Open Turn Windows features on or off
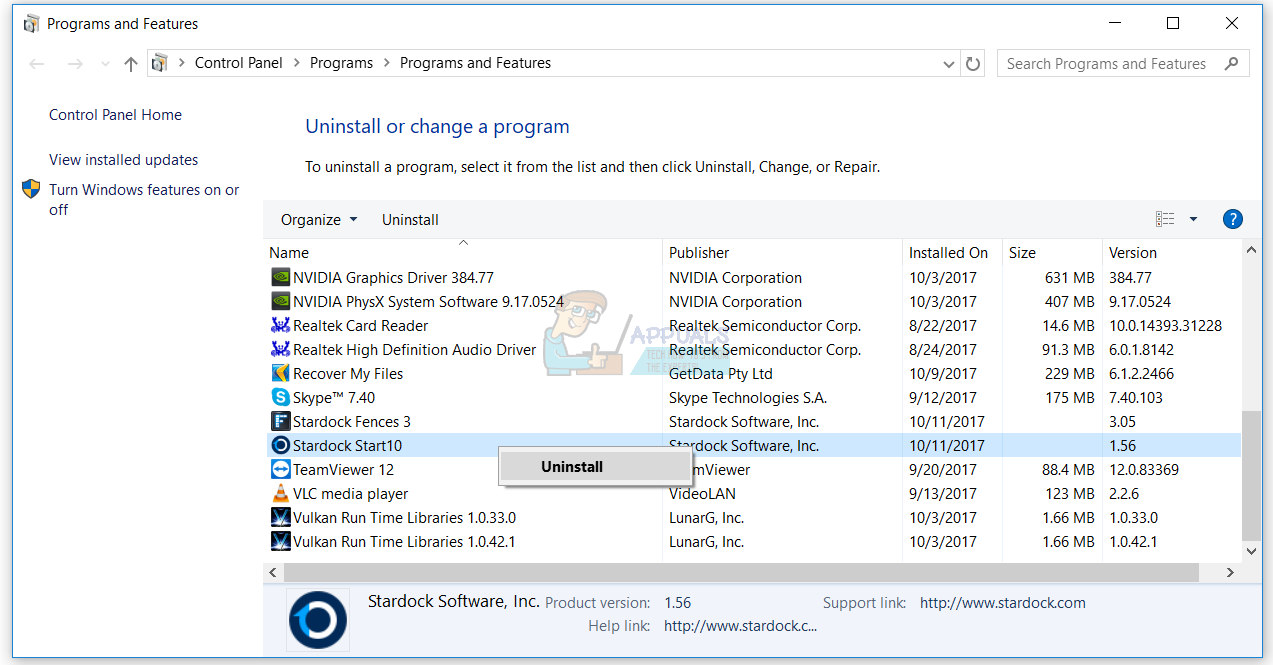This screenshot has height=665, width=1273. click(144, 200)
